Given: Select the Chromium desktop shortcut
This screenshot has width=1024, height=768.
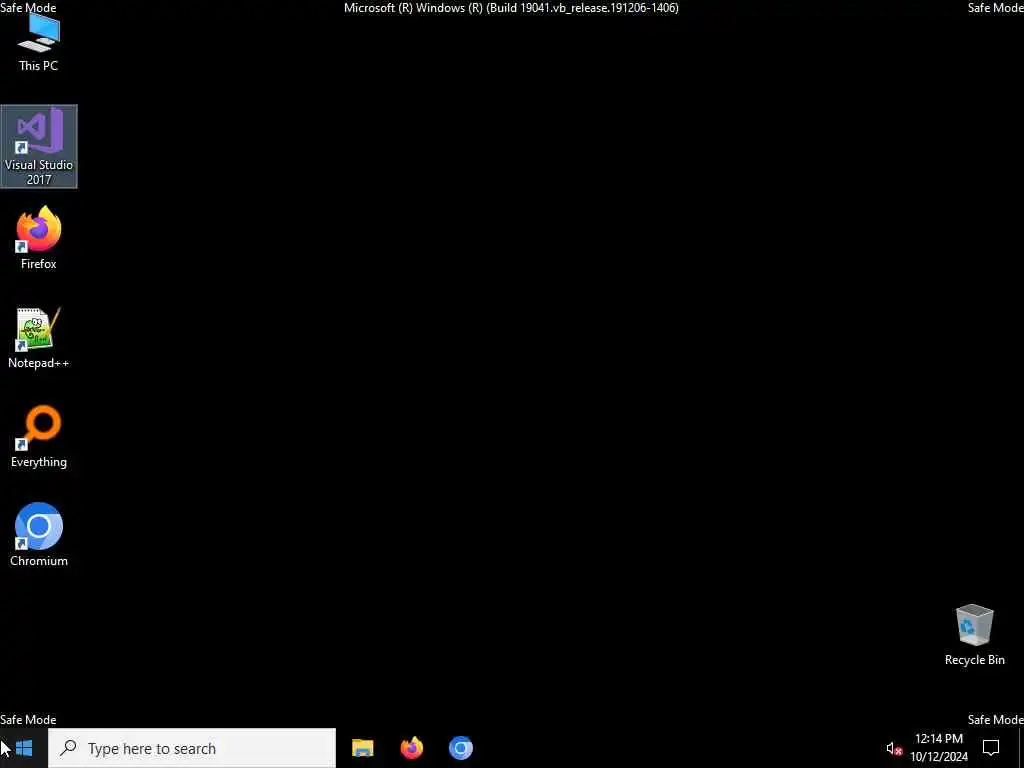Looking at the screenshot, I should point(39,534).
